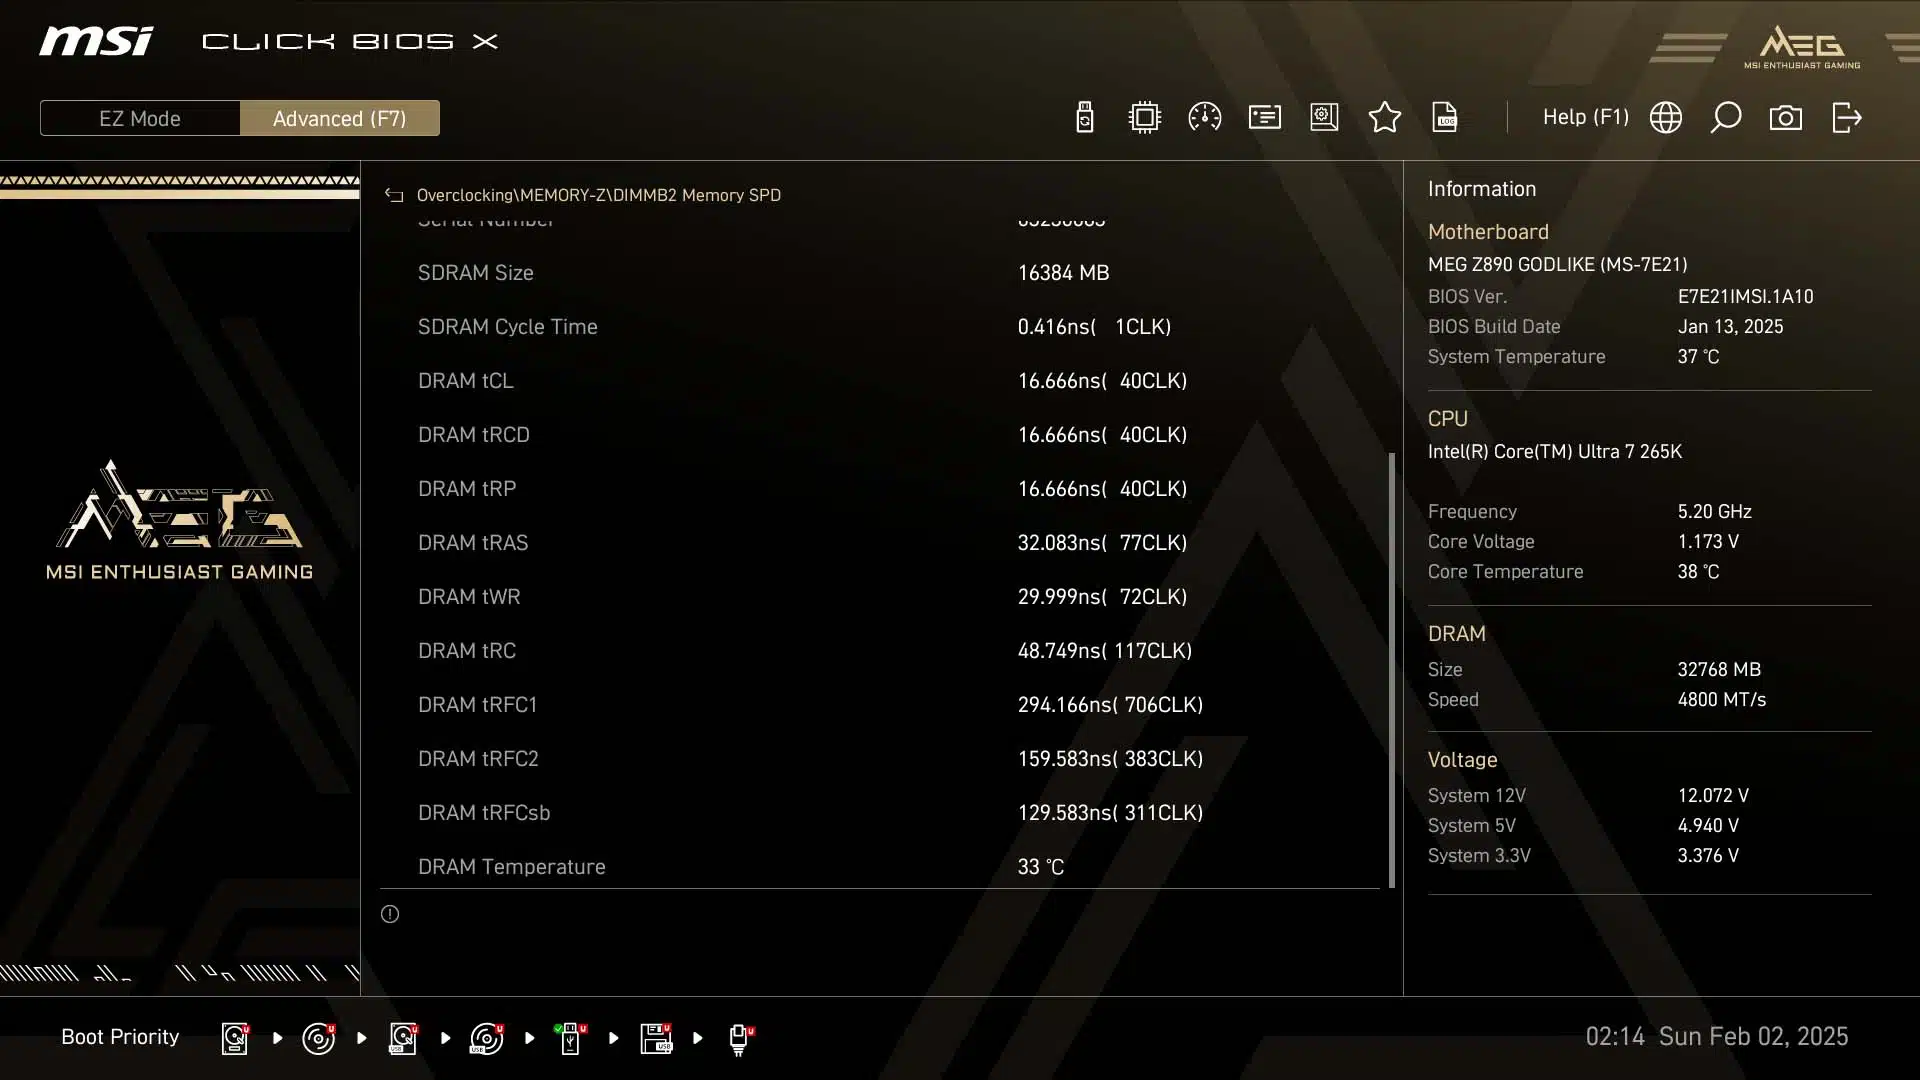Screen dimensions: 1920x1080
Task: Click the Motherboard heading in Information panel
Action: [x=1488, y=232]
